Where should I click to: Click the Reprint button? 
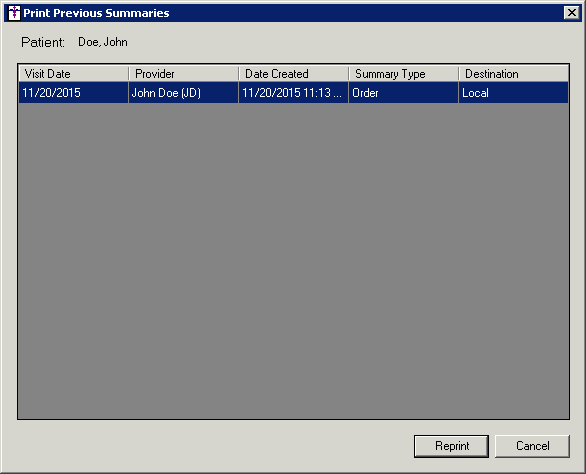[x=451, y=446]
